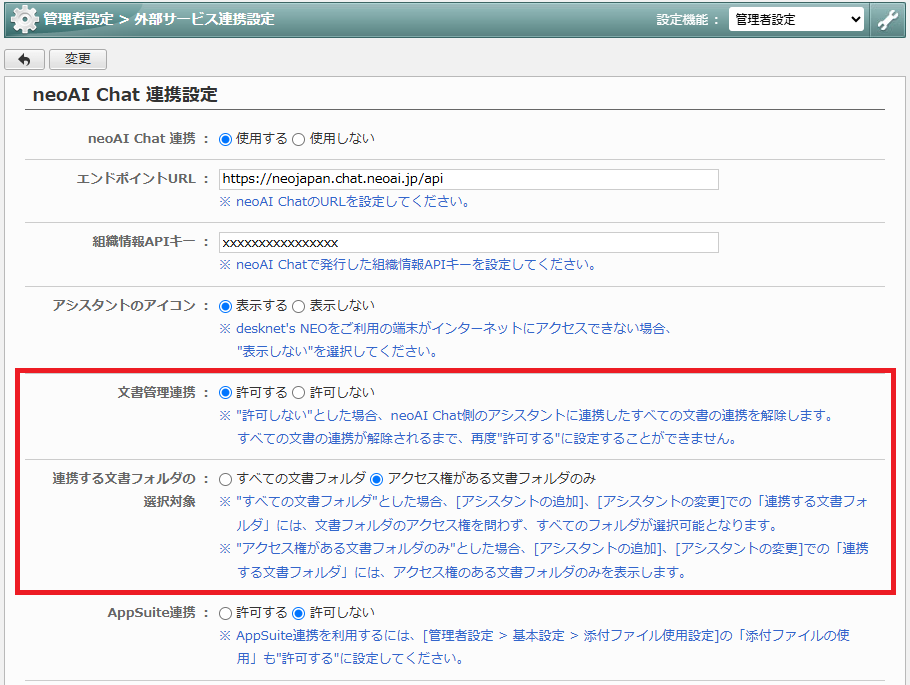910x685 pixels.
Task: Select 表示する for アシスタントのアイコン
Action: pos(225,306)
